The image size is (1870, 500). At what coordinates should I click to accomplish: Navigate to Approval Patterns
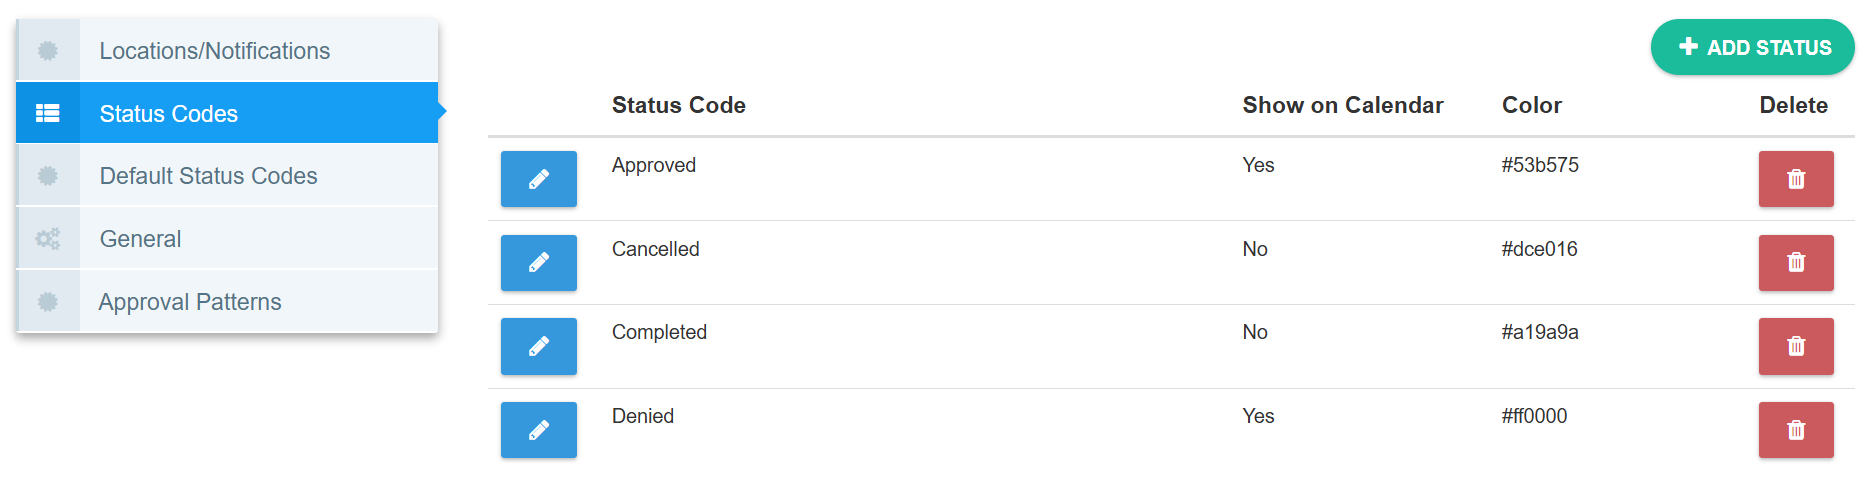[190, 302]
